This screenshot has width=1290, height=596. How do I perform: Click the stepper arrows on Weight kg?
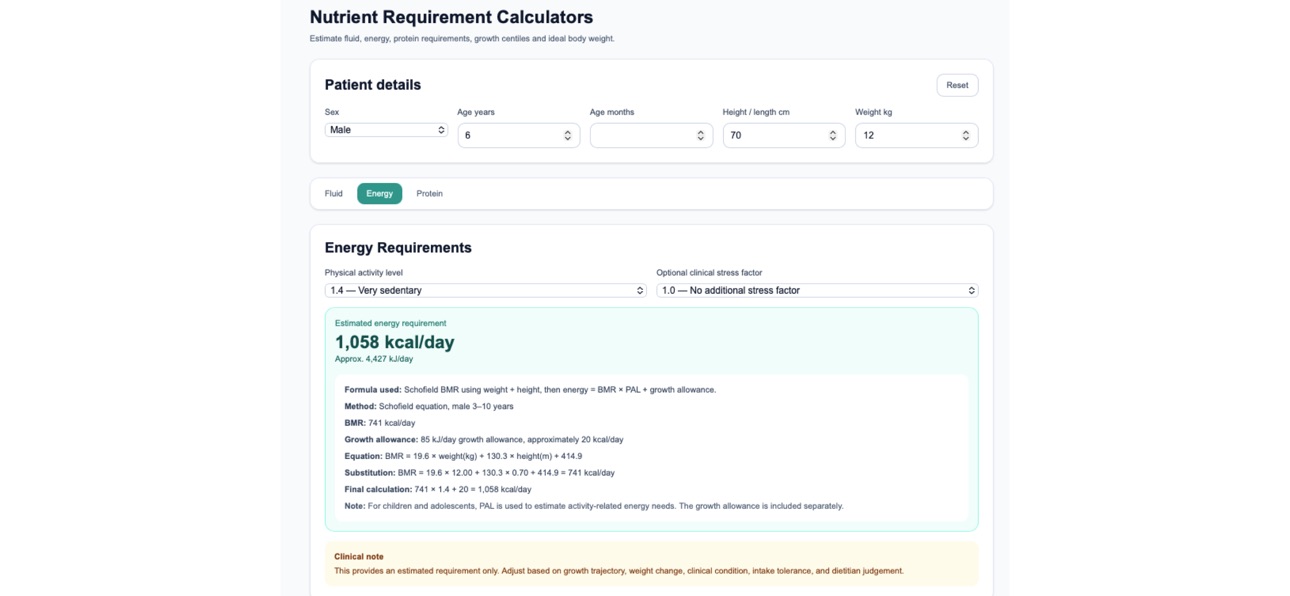(x=966, y=135)
